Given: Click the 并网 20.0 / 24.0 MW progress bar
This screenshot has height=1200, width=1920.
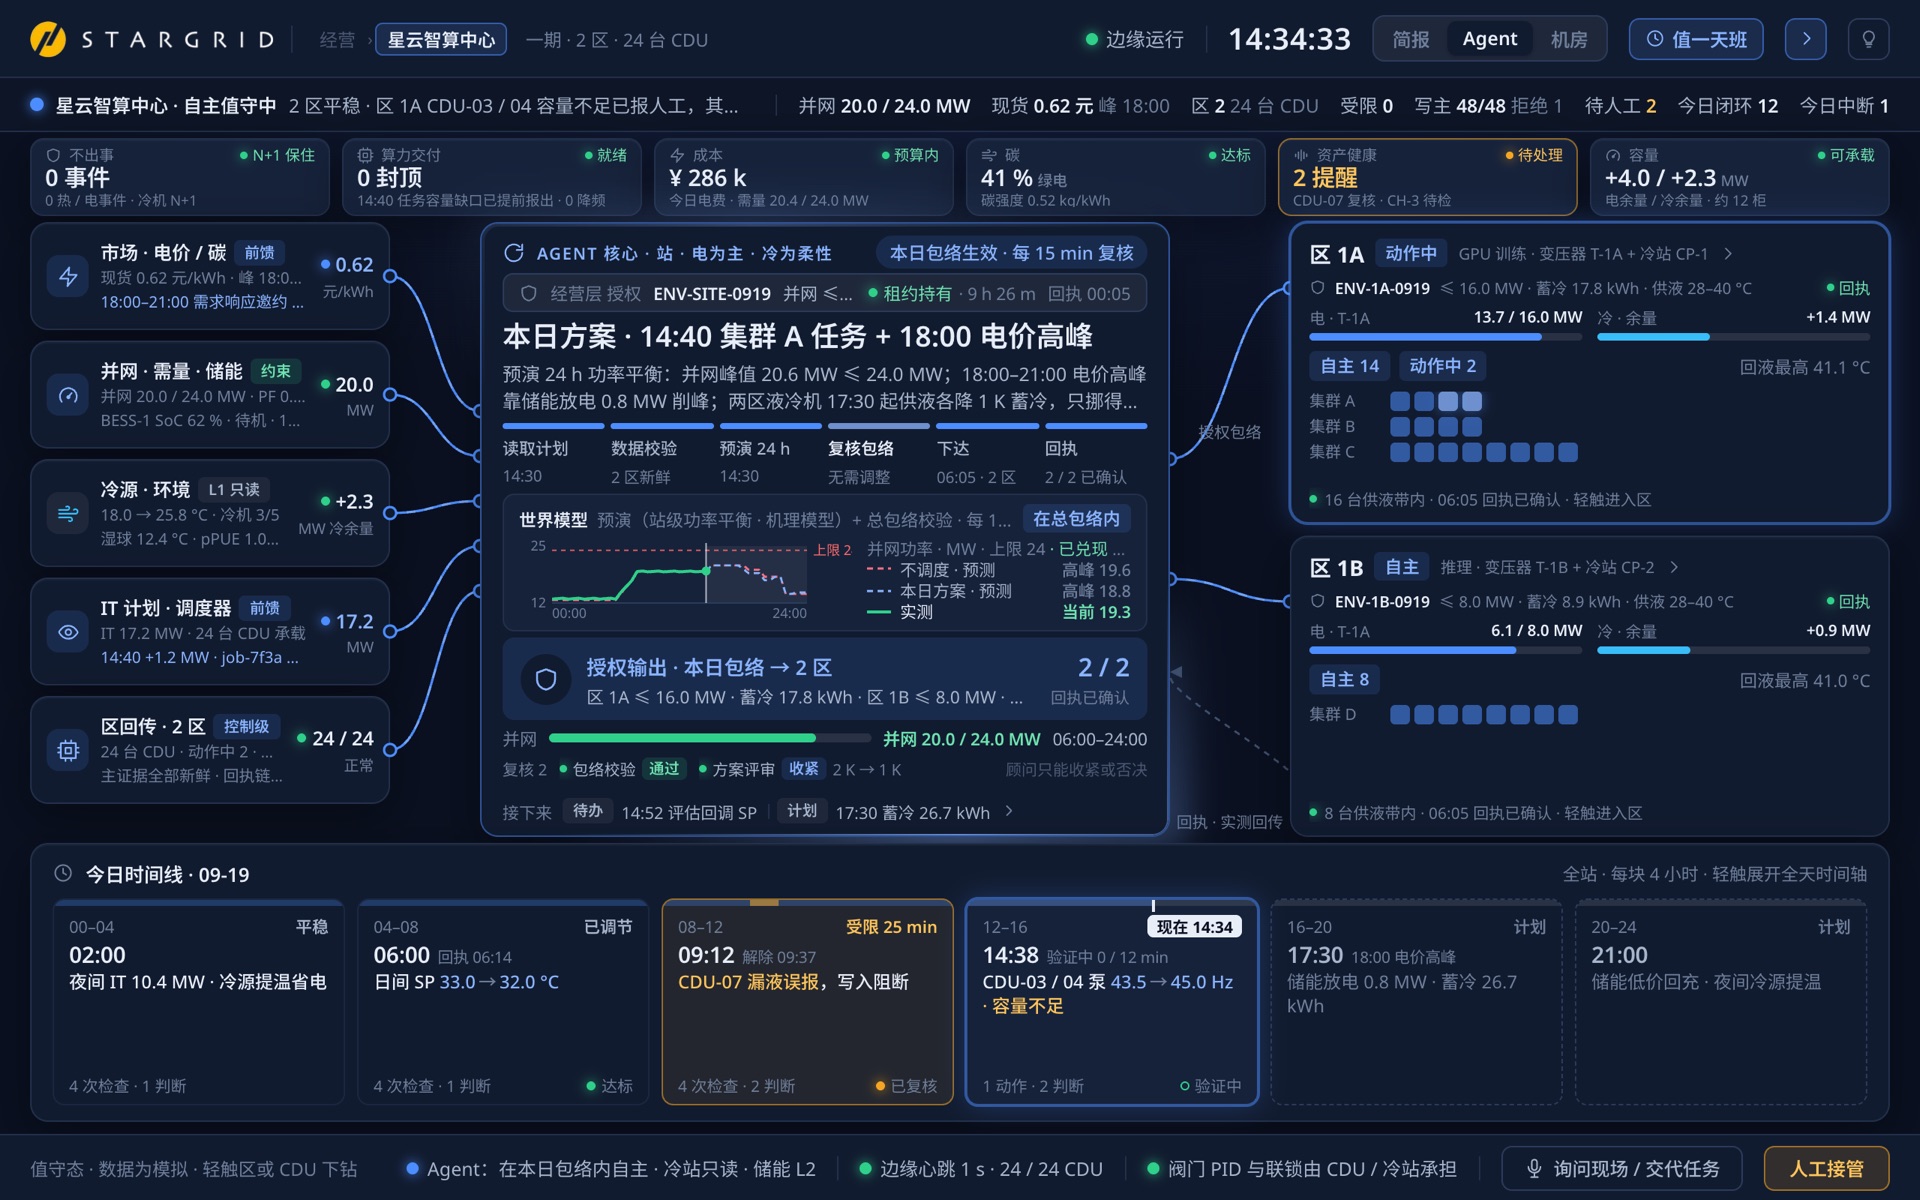Looking at the screenshot, I should [709, 738].
